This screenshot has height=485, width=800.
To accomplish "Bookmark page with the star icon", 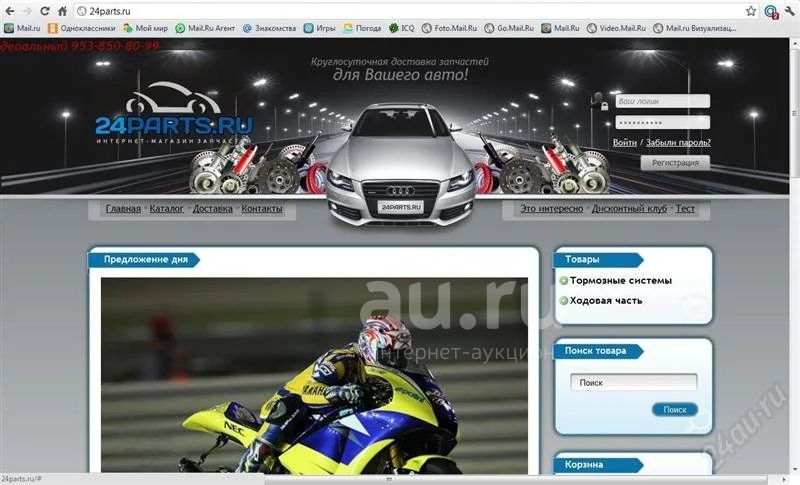I will (751, 11).
